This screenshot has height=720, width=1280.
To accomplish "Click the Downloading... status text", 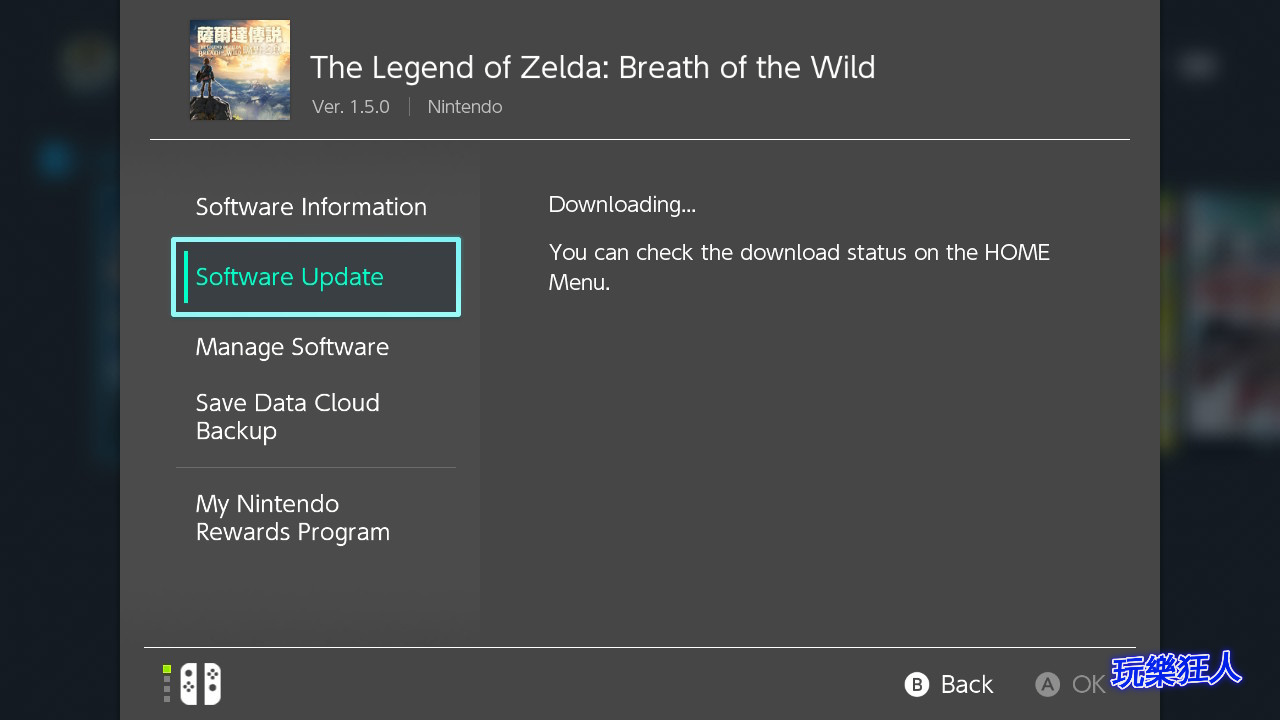I will coord(622,205).
